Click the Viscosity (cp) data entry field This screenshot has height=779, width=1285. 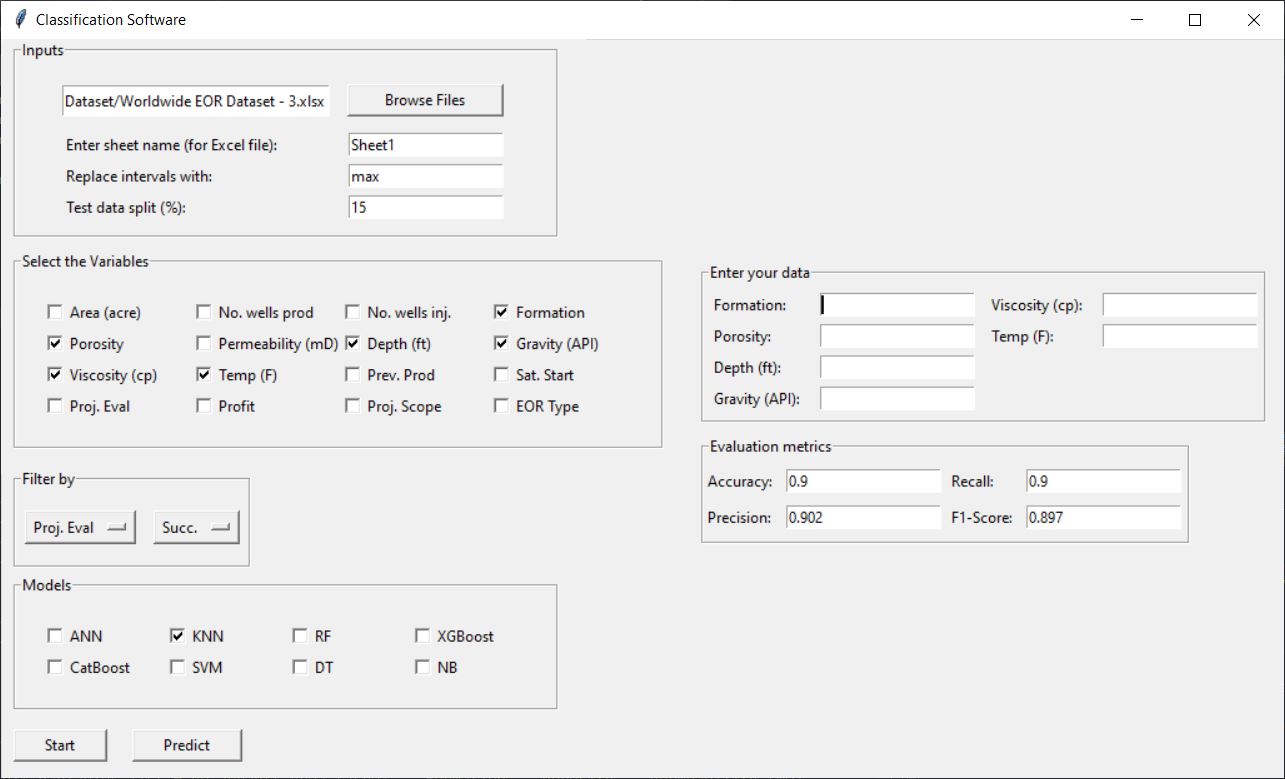pyautogui.click(x=1179, y=305)
